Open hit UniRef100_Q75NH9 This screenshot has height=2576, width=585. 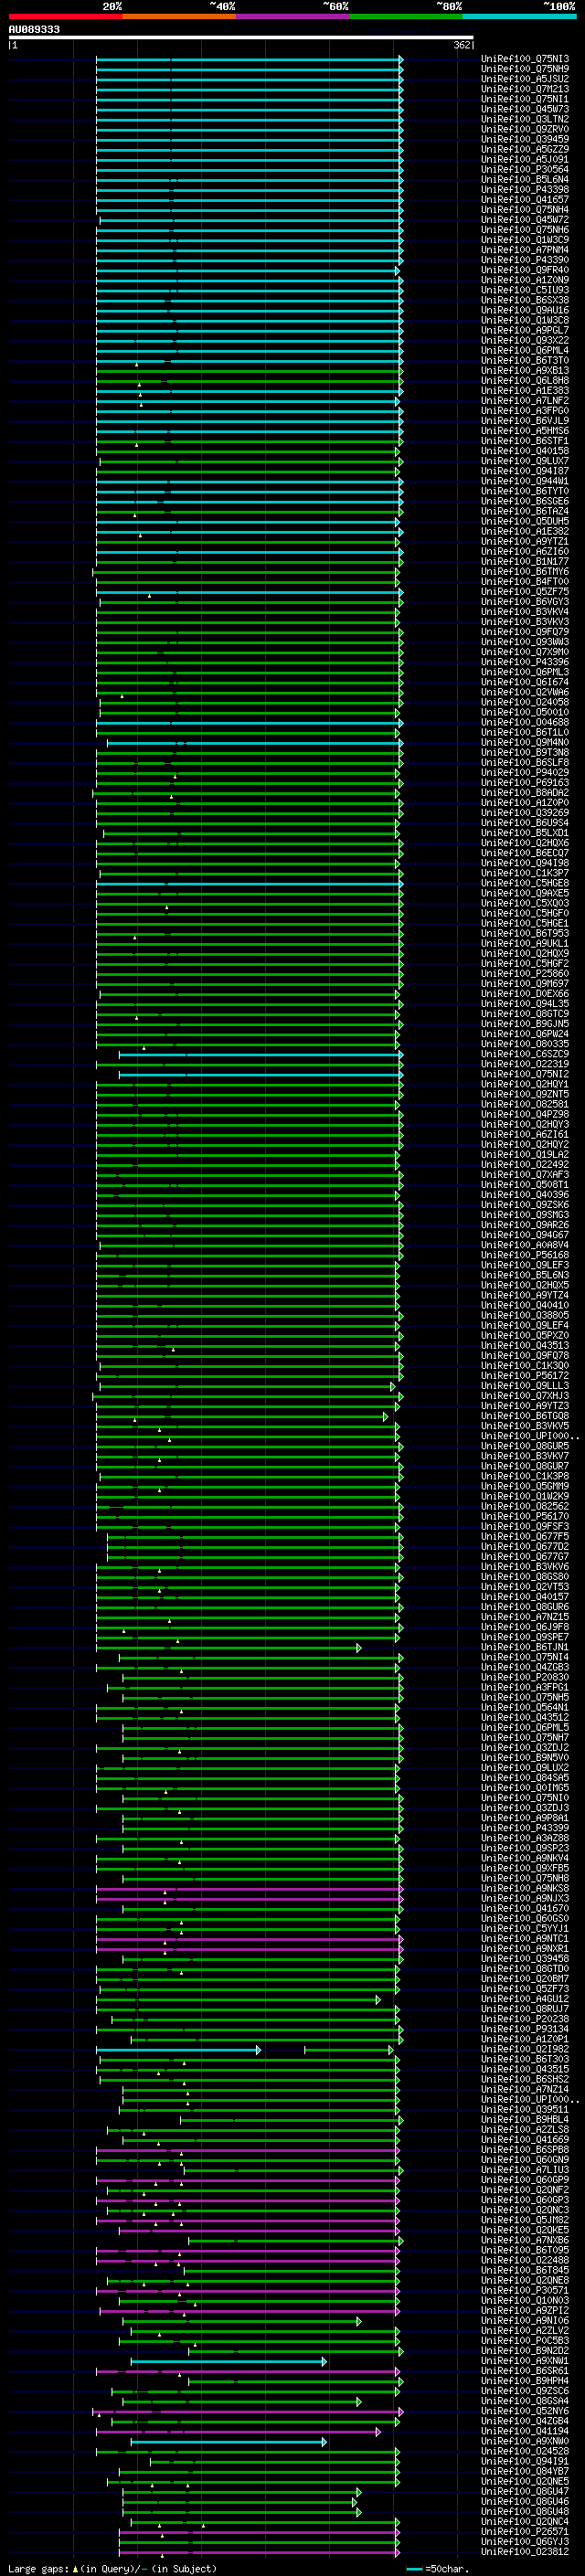pos(525,69)
